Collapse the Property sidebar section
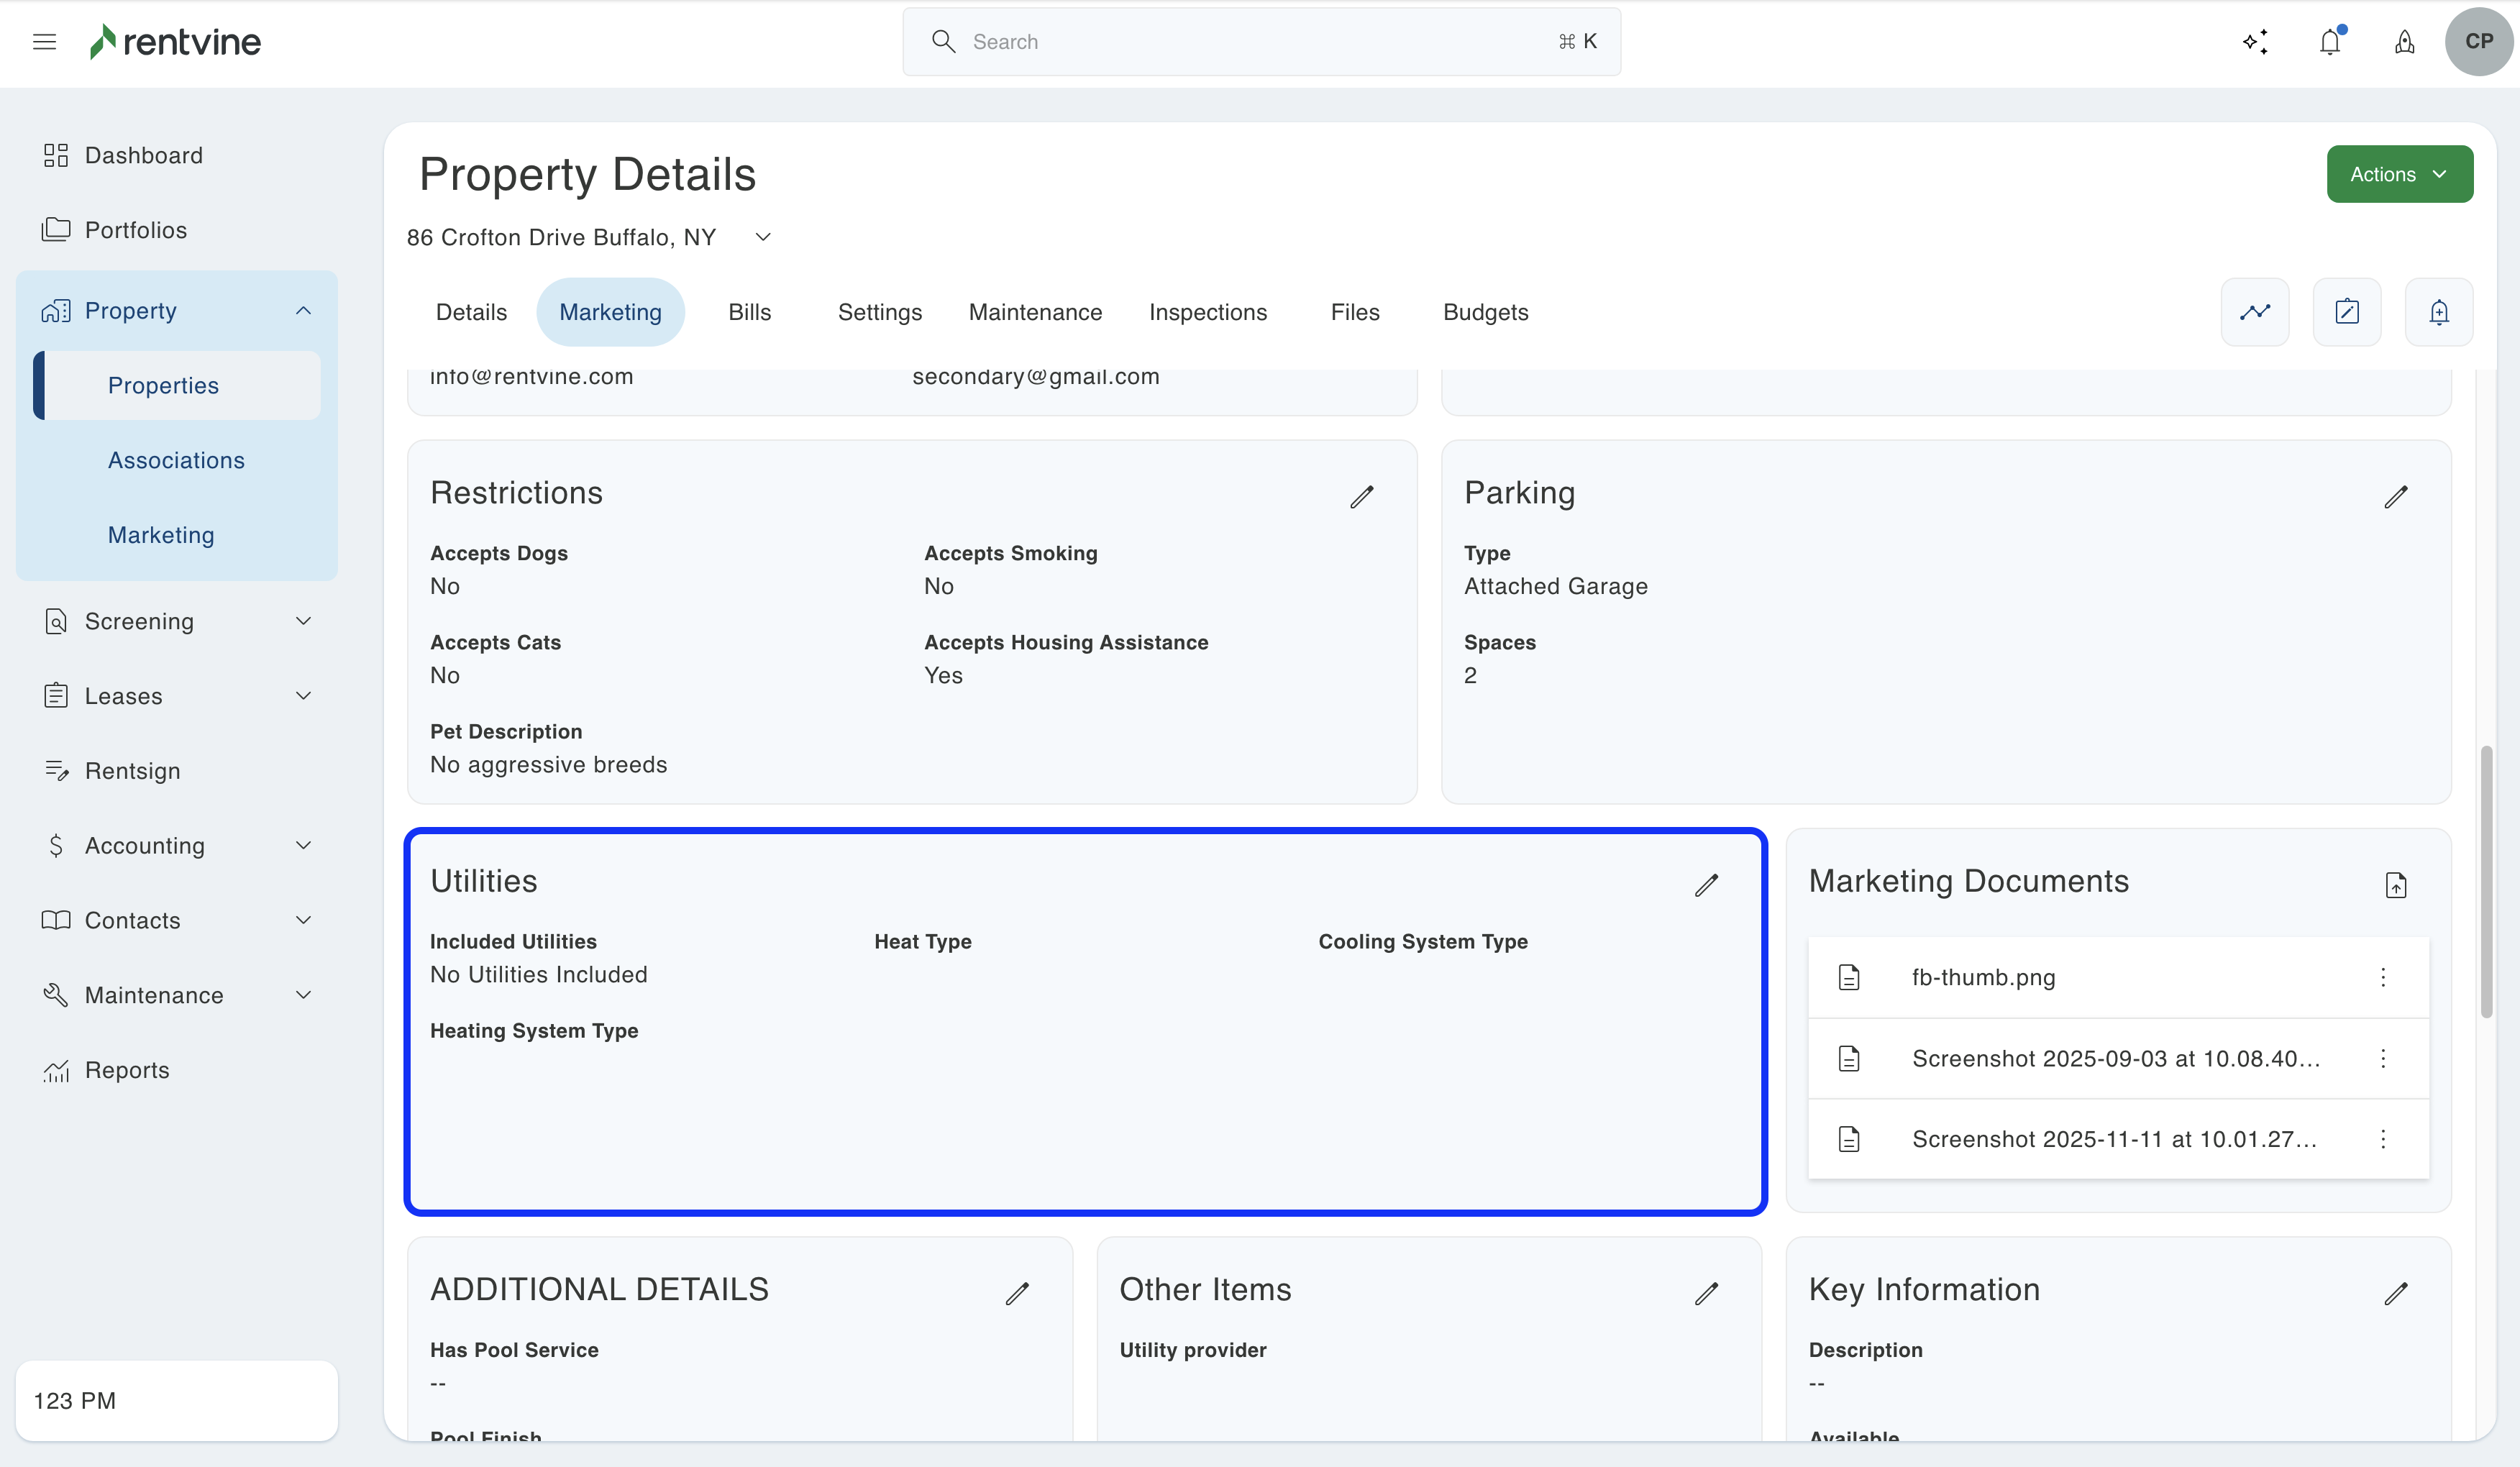 pyautogui.click(x=303, y=311)
